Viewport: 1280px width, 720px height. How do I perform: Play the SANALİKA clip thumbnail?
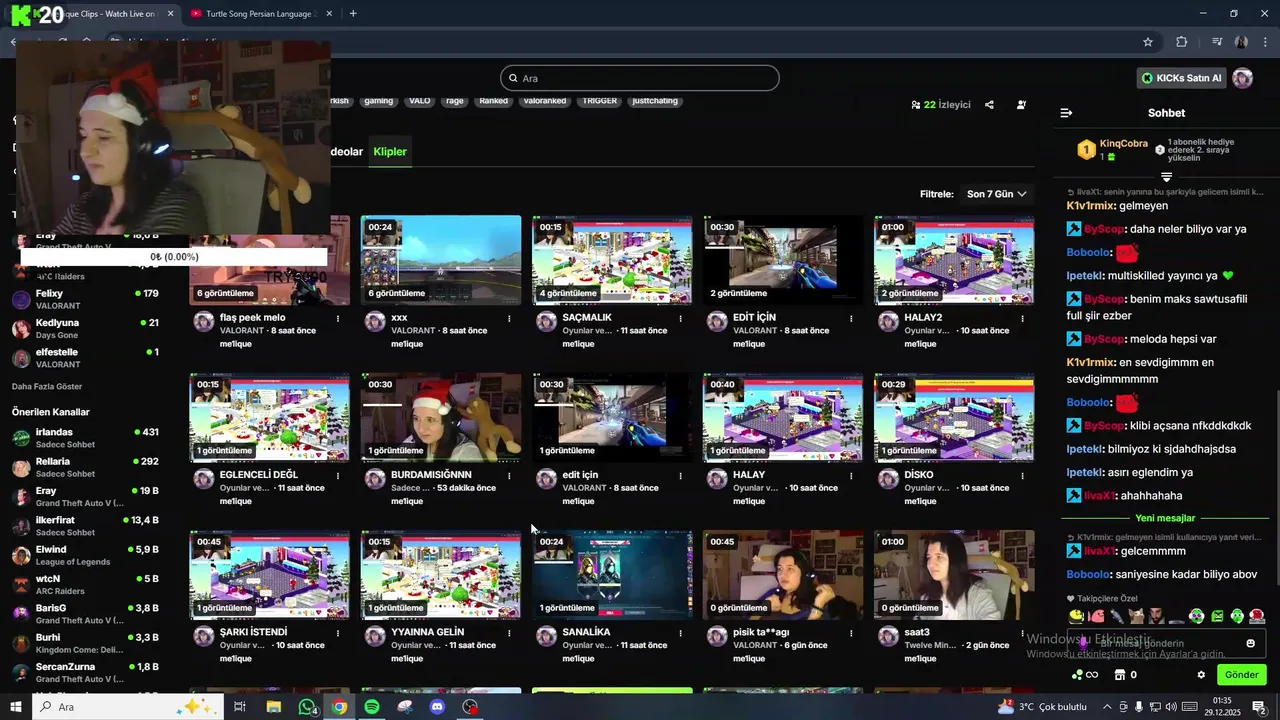(x=612, y=574)
